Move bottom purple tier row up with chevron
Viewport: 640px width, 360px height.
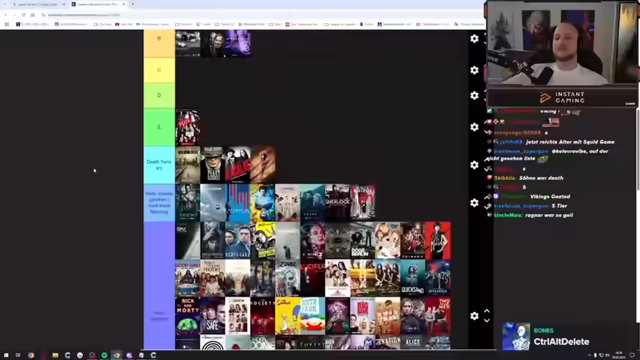[x=487, y=311]
